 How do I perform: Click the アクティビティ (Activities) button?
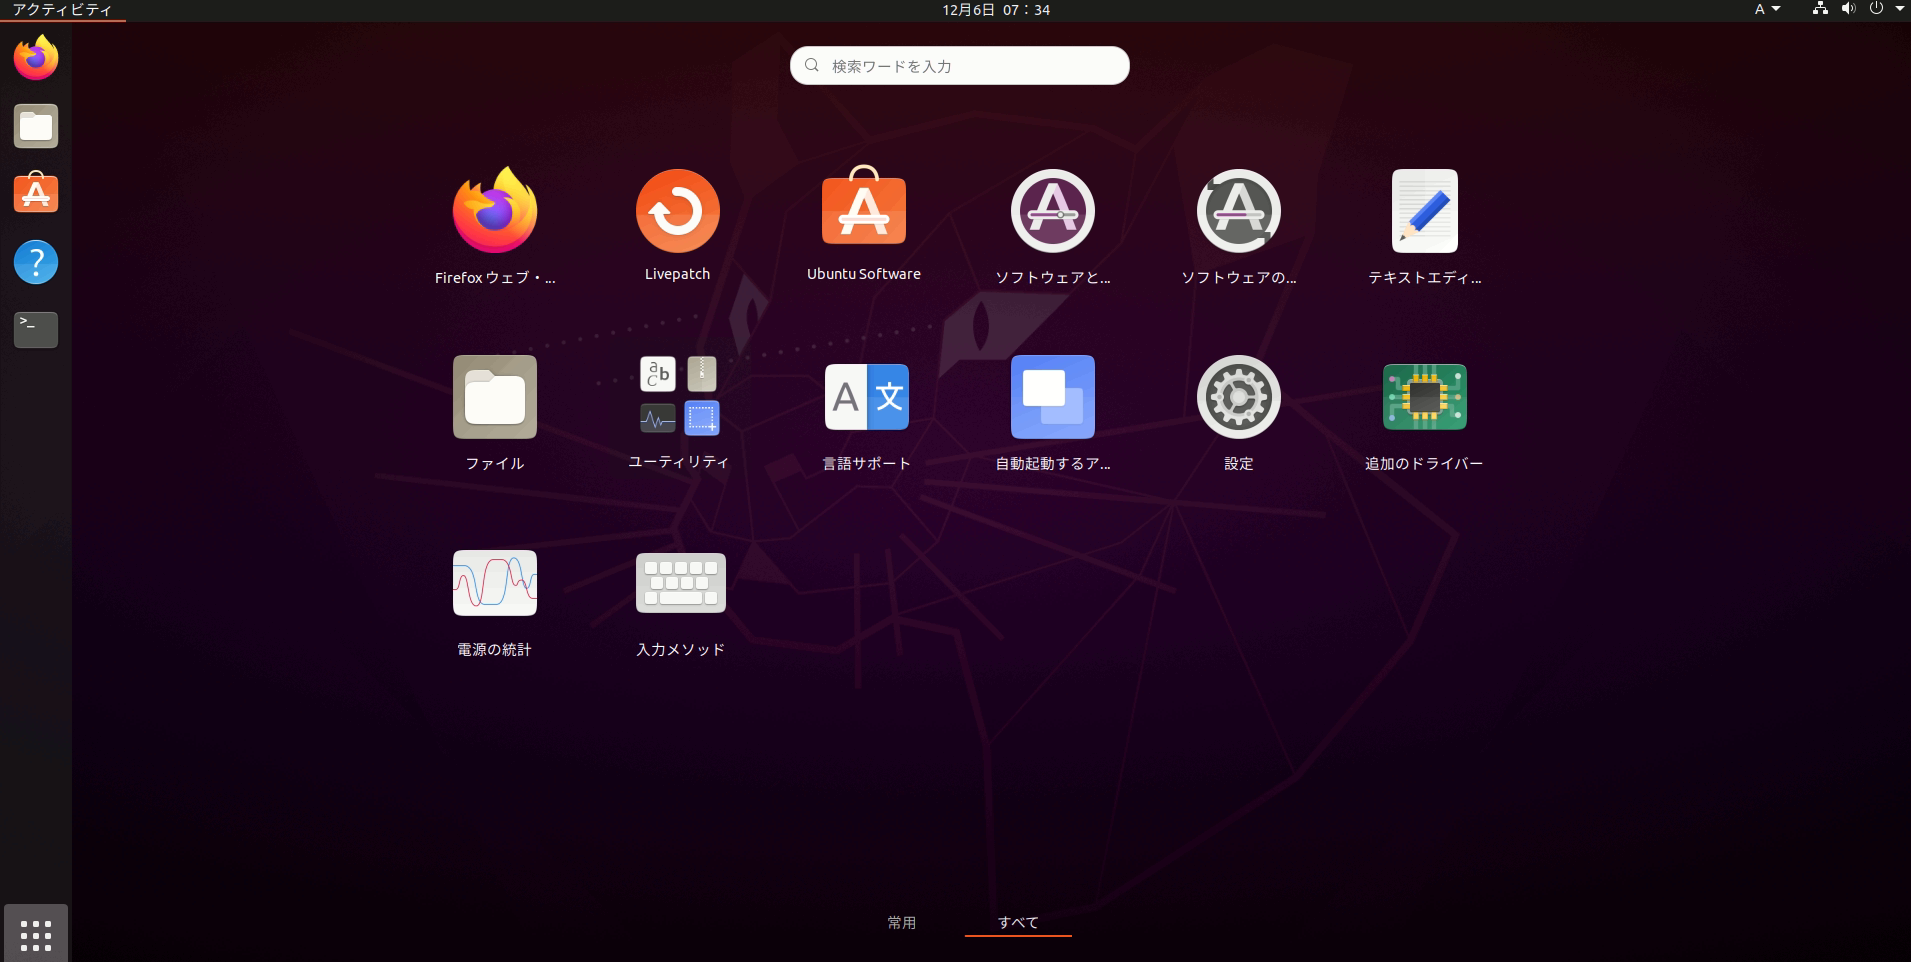point(62,10)
